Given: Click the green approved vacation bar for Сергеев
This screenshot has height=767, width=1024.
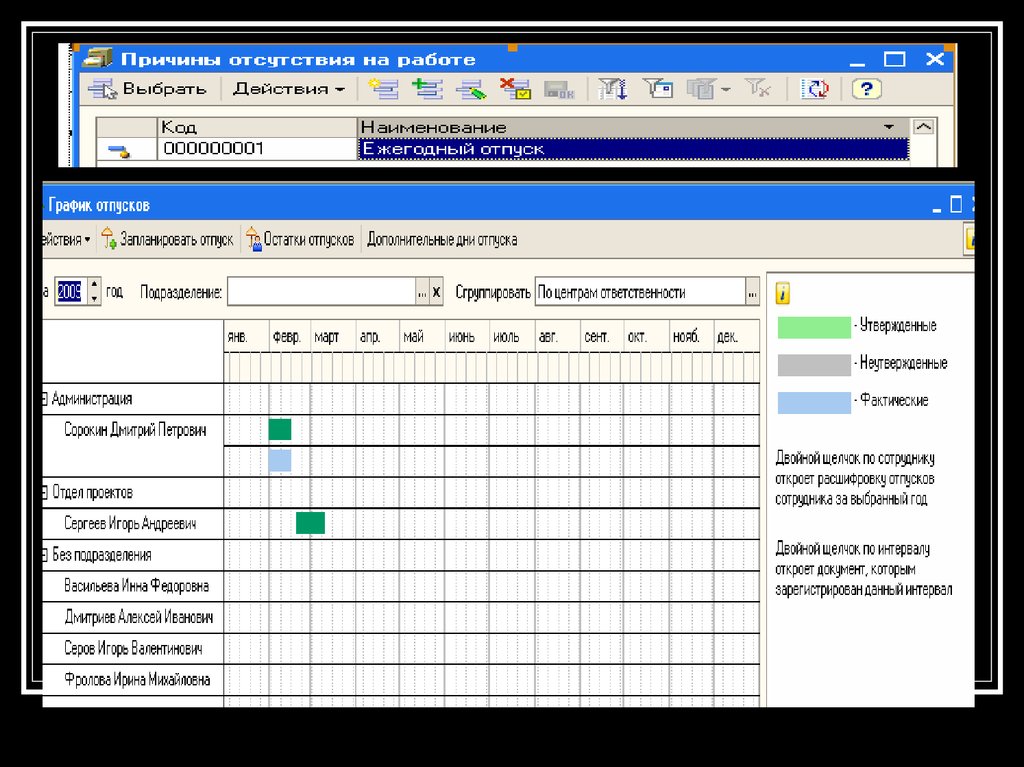Looking at the screenshot, I should click(310, 523).
